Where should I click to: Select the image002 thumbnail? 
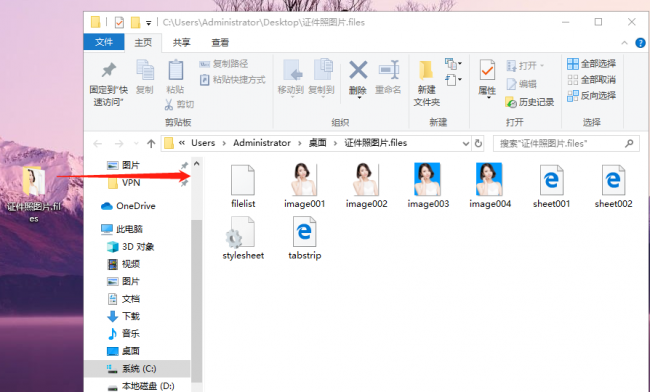(x=366, y=186)
